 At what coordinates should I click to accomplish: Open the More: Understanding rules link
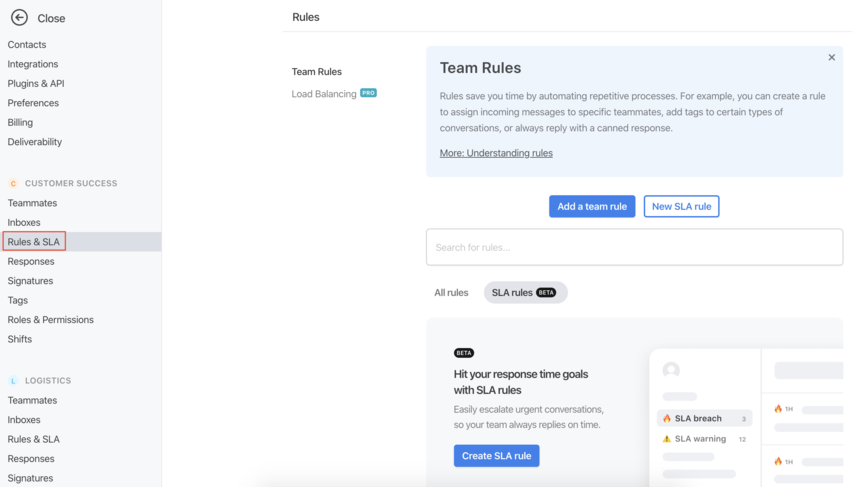[496, 153]
